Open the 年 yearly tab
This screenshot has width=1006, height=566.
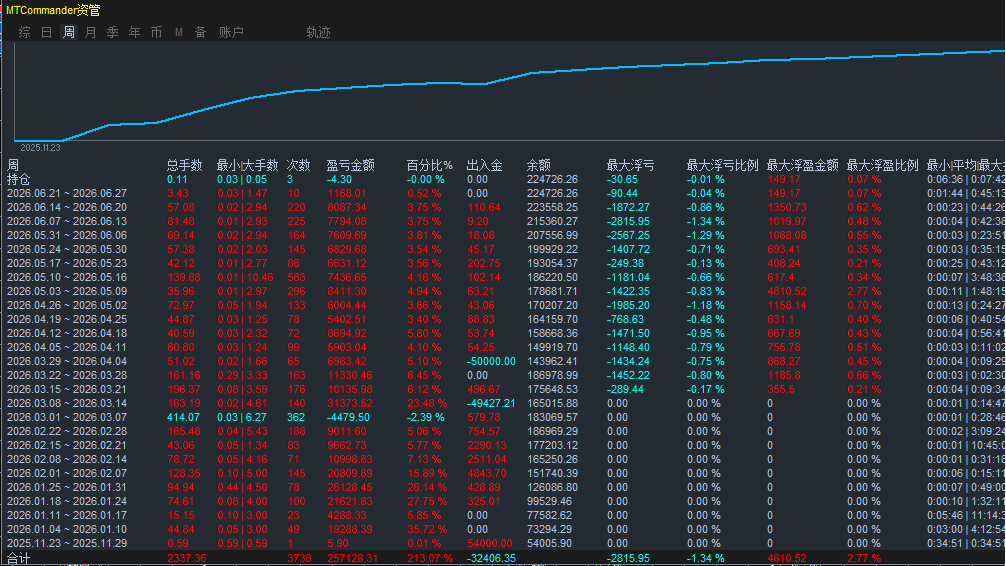coord(134,32)
